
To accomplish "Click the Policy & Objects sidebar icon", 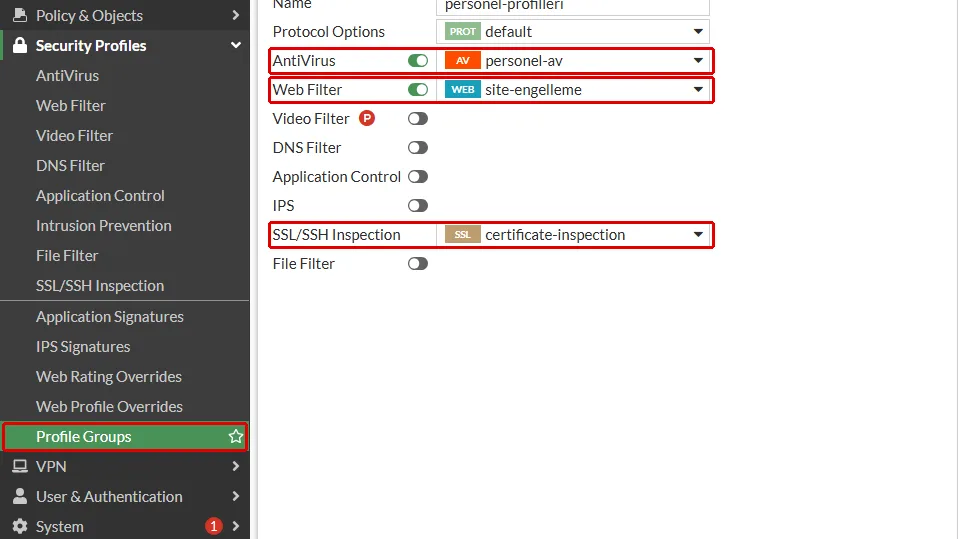I will pyautogui.click(x=20, y=15).
